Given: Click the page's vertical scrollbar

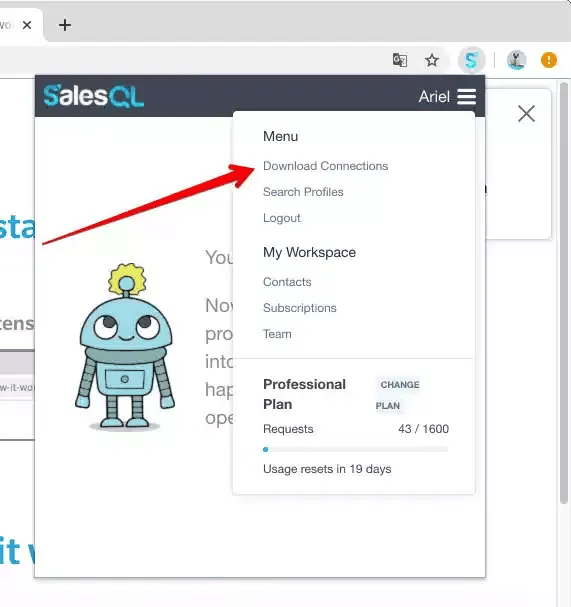Looking at the screenshot, I should point(564,293).
